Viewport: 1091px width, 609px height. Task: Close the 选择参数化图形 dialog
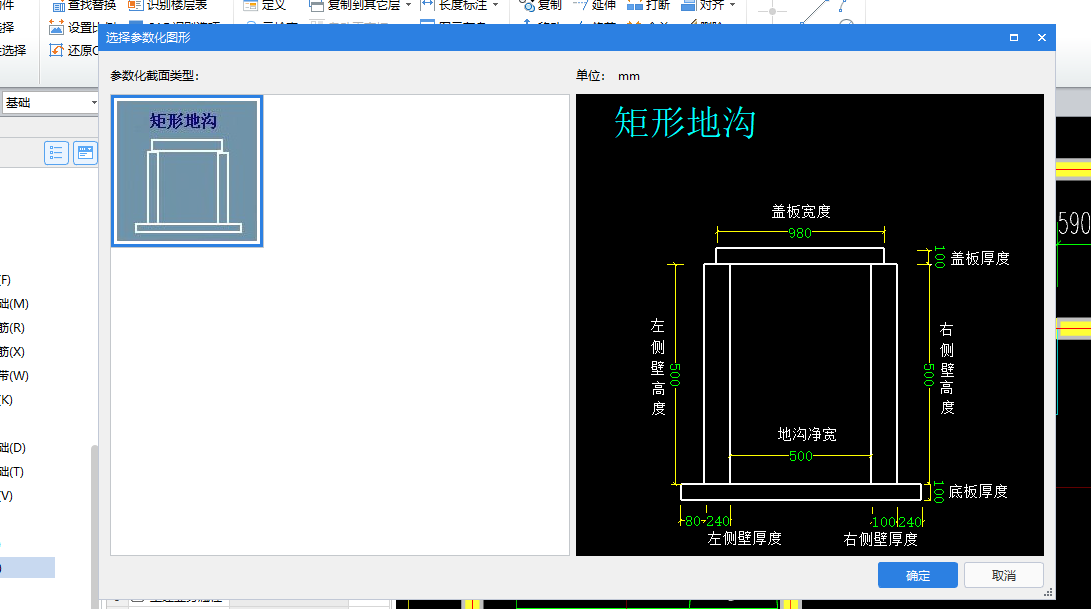pos(1042,38)
